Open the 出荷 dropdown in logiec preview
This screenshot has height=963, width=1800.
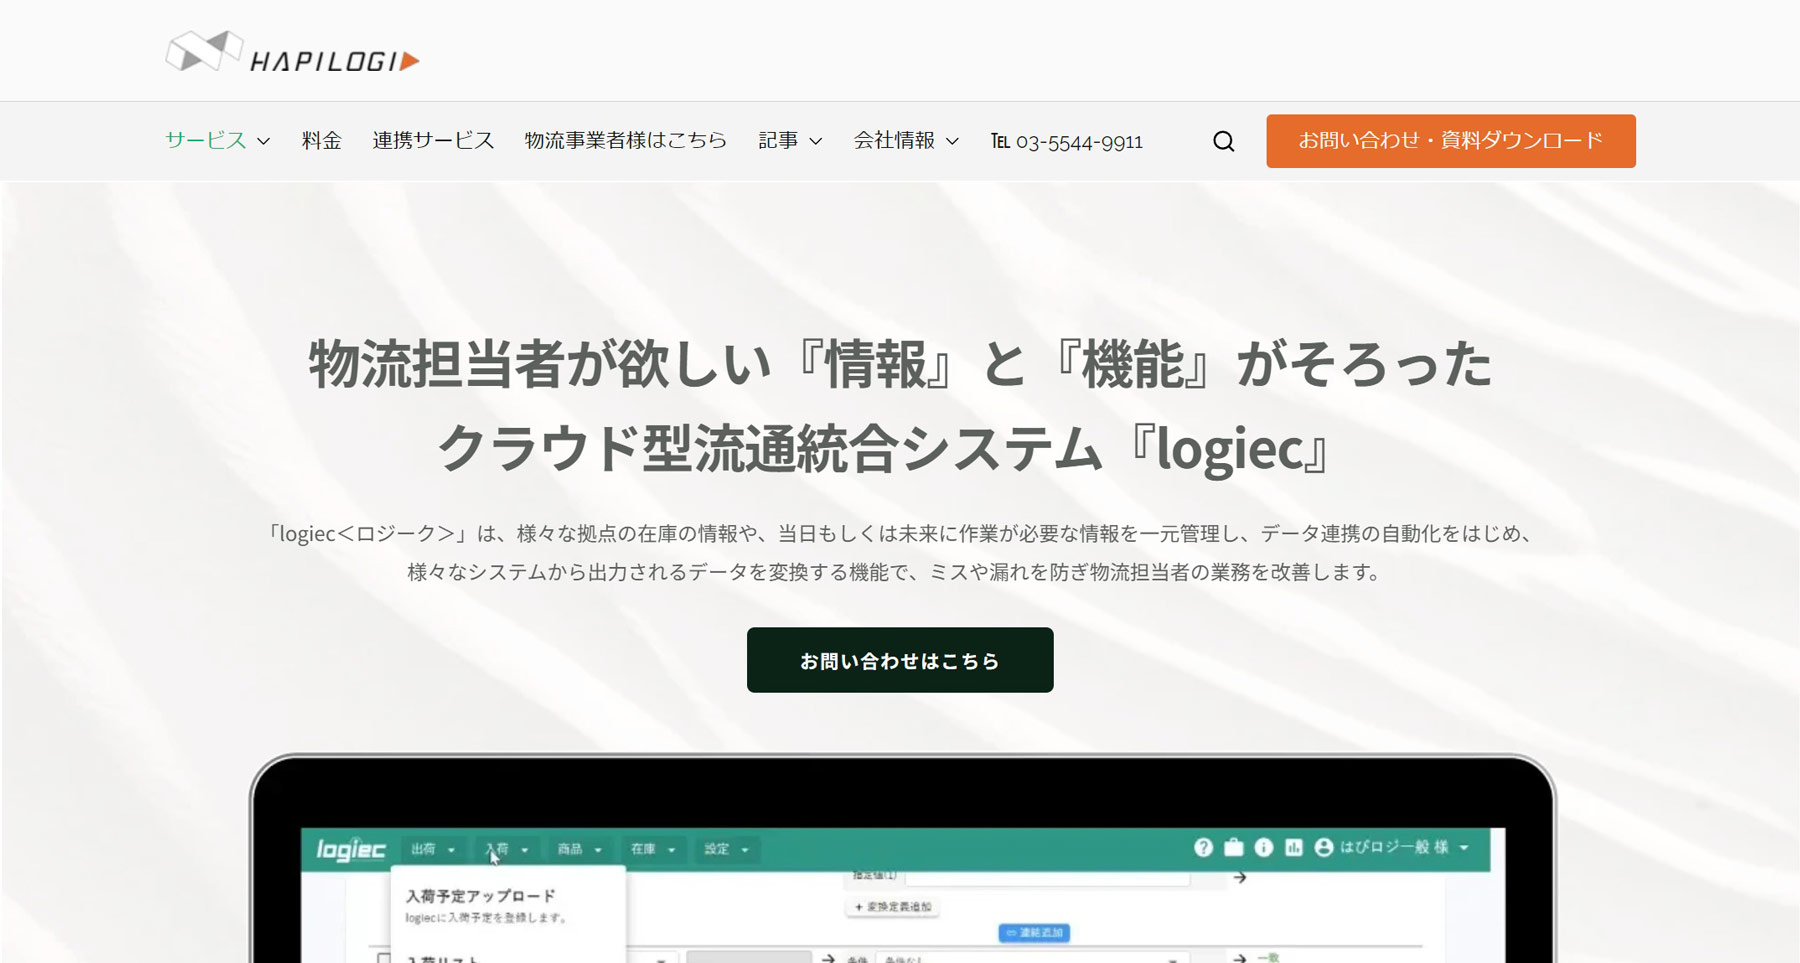click(x=433, y=849)
